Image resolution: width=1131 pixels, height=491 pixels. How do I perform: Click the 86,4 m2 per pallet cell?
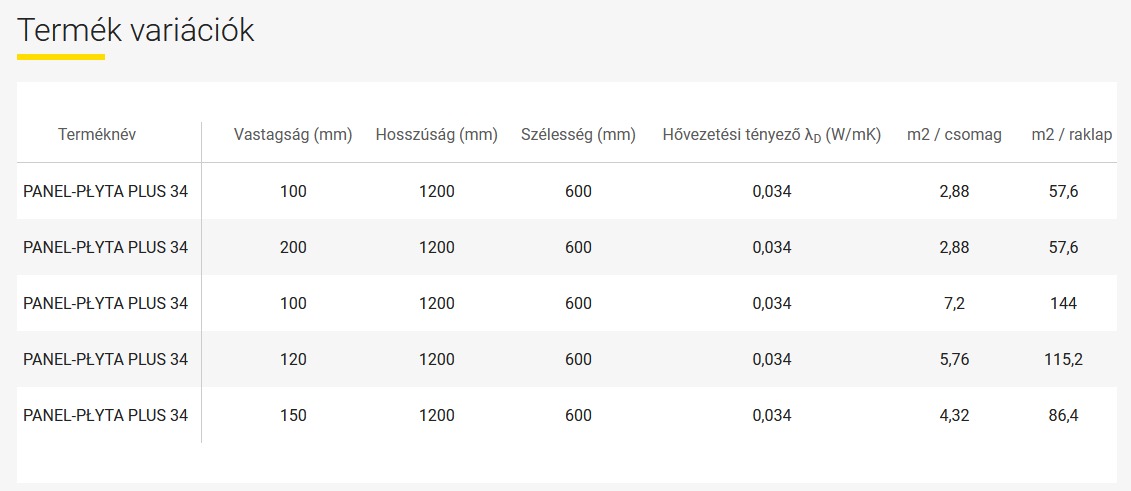(x=1064, y=415)
